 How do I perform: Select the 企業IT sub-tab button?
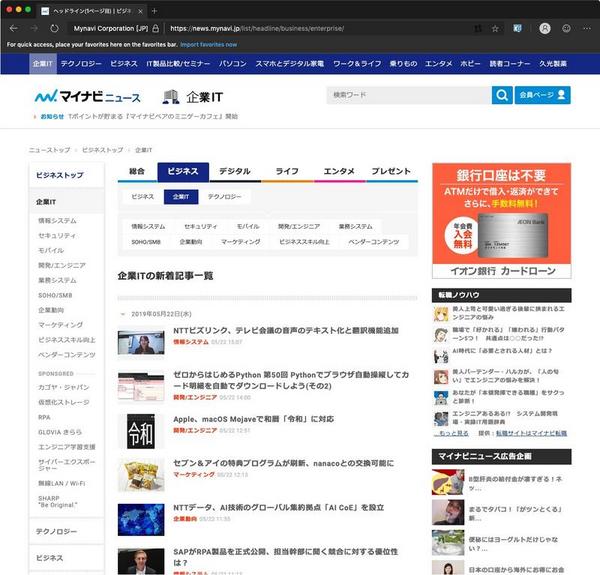click(x=181, y=197)
